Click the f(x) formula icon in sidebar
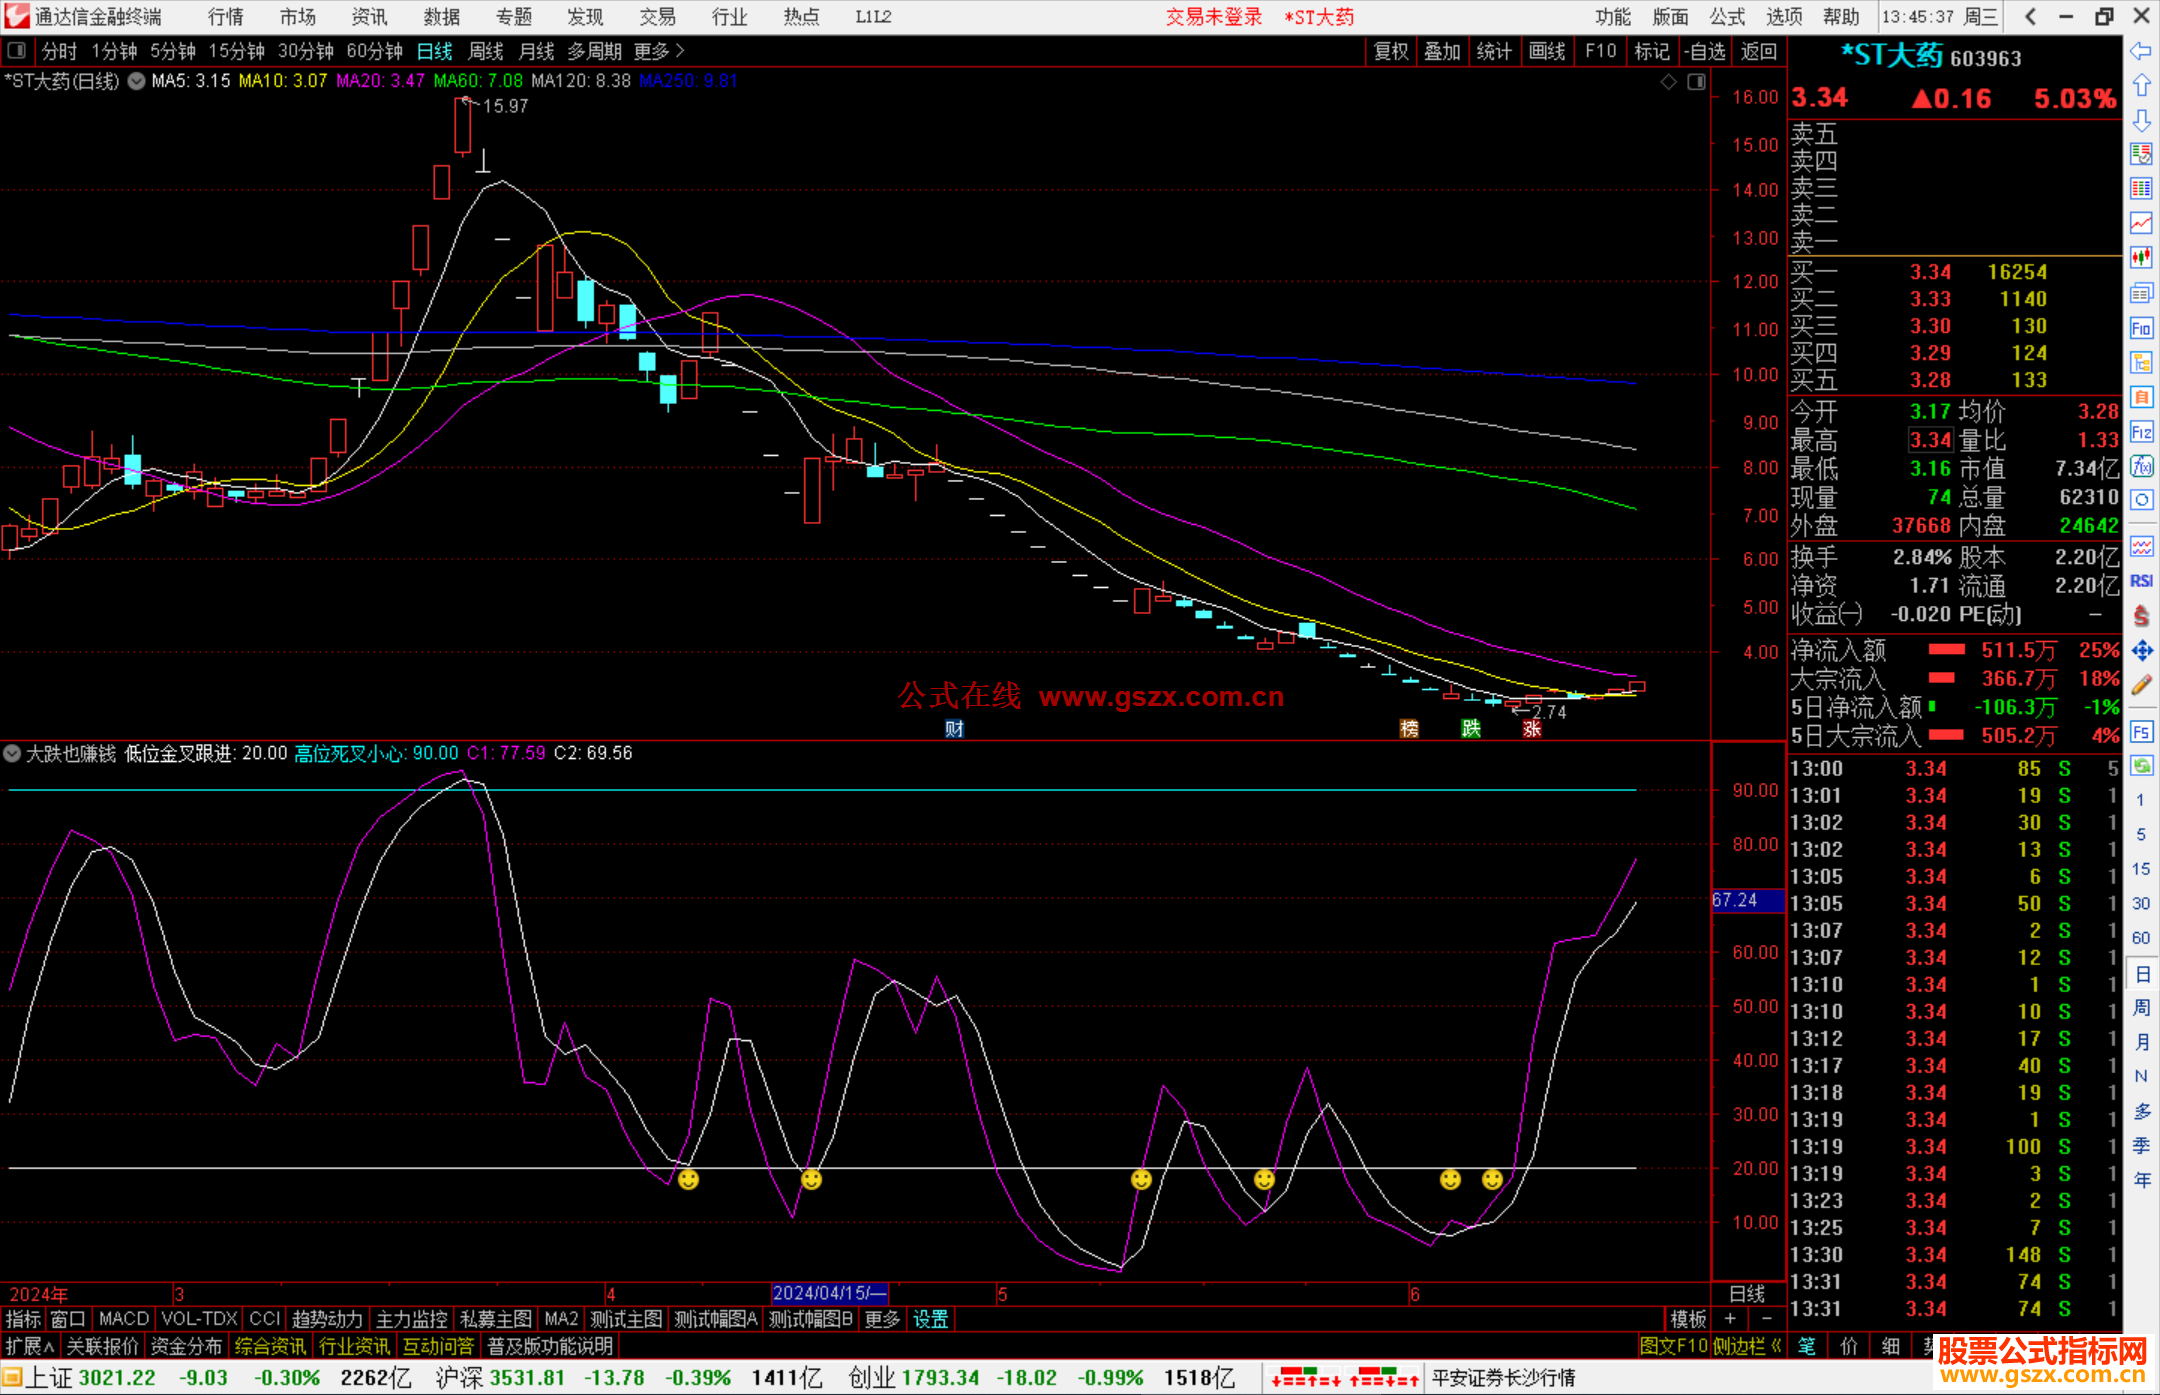Screen dimensions: 2160x1395 pos(2141,466)
